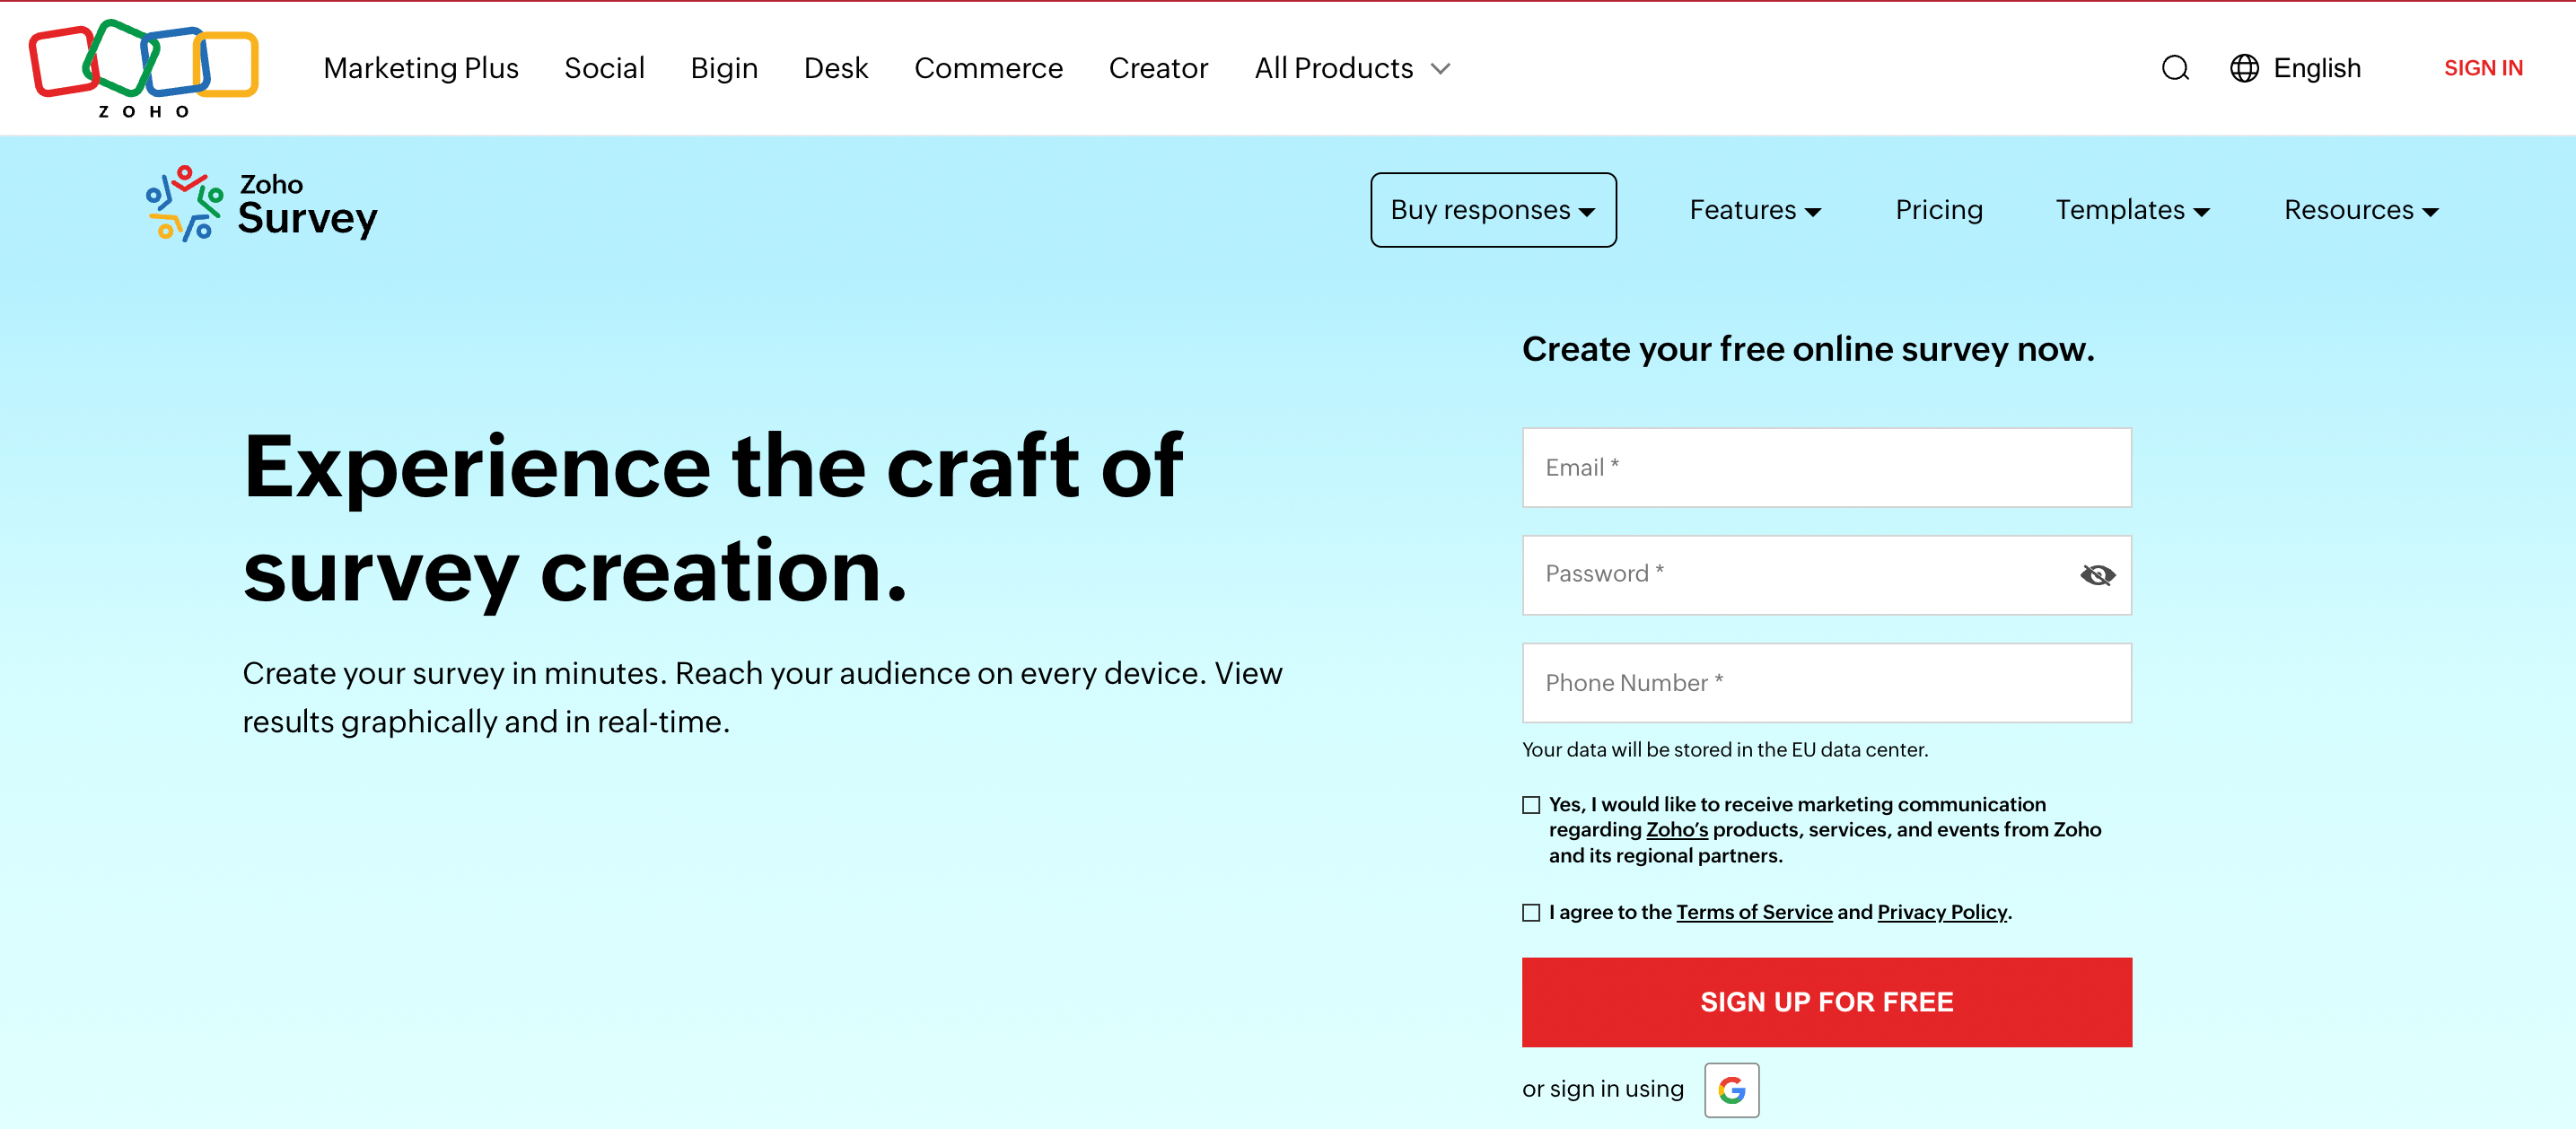Image resolution: width=2576 pixels, height=1129 pixels.
Task: Expand the Features menu
Action: [x=1755, y=210]
